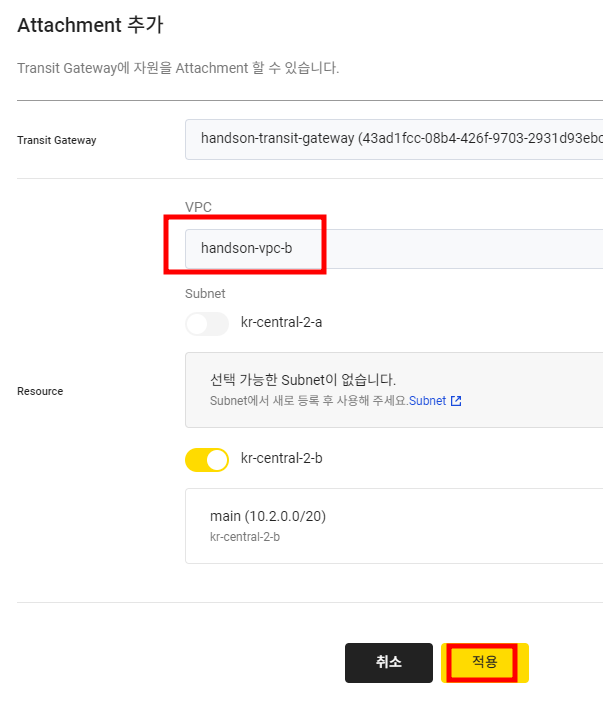Open the blue Subnet link
The width and height of the screenshot is (603, 706).
tap(427, 401)
